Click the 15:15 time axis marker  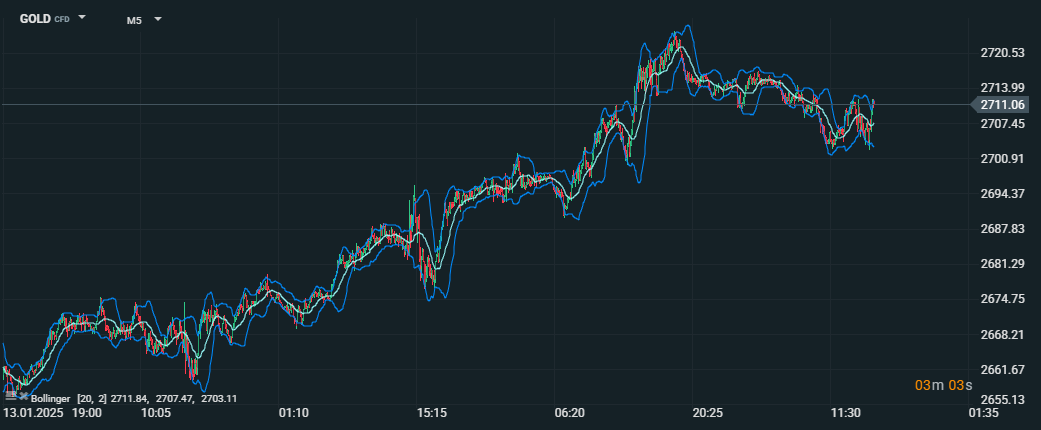[x=431, y=412]
